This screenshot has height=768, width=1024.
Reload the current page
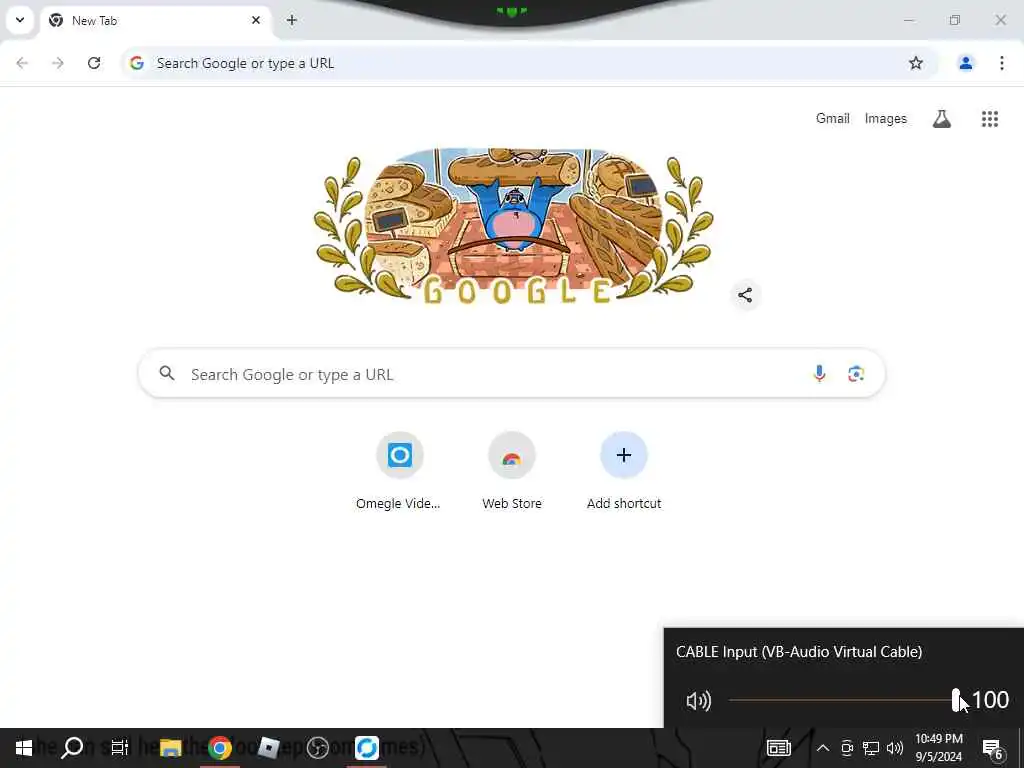pyautogui.click(x=94, y=63)
